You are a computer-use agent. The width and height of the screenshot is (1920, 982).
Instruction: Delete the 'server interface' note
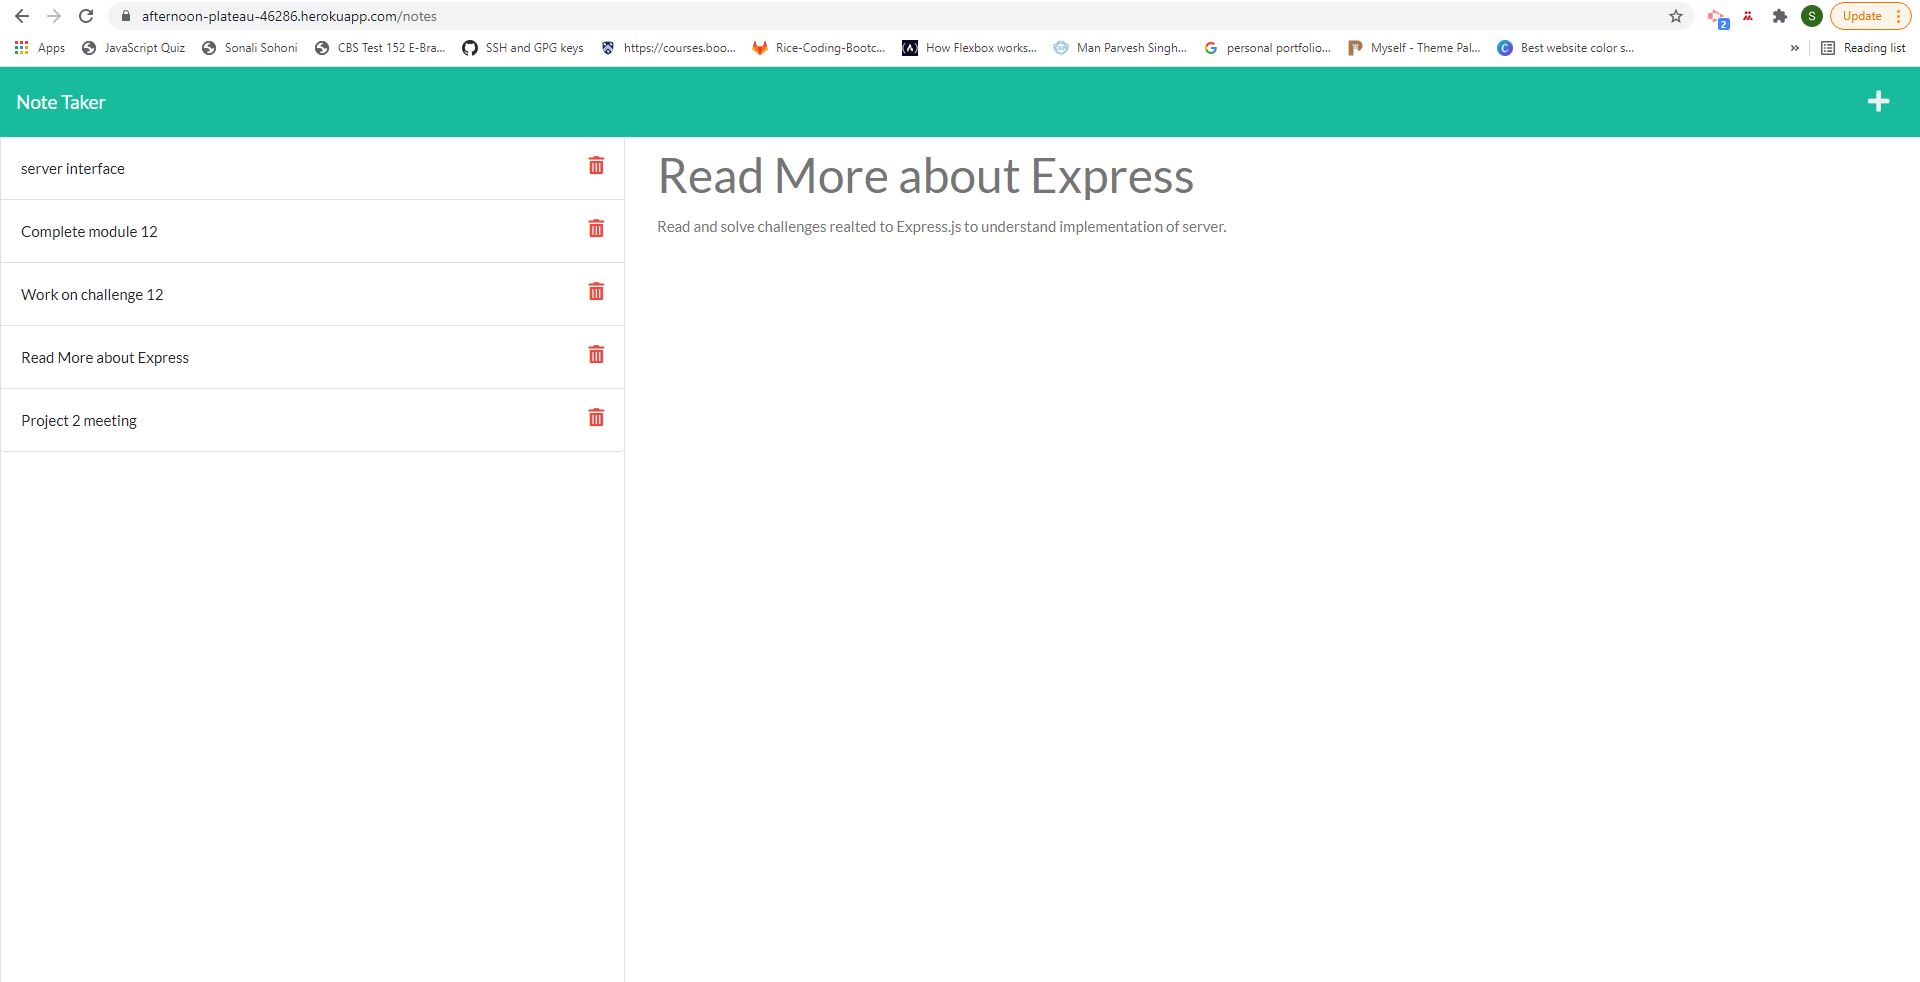tap(595, 166)
